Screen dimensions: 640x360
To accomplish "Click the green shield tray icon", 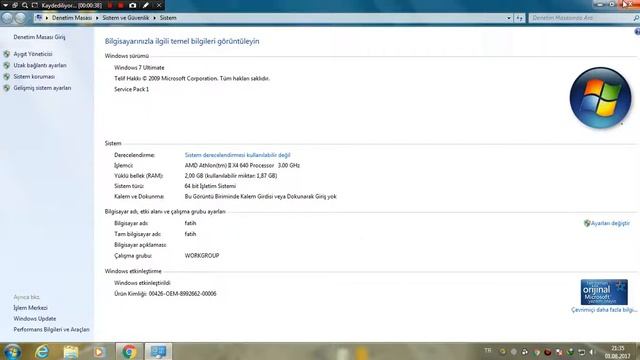I will (570, 351).
